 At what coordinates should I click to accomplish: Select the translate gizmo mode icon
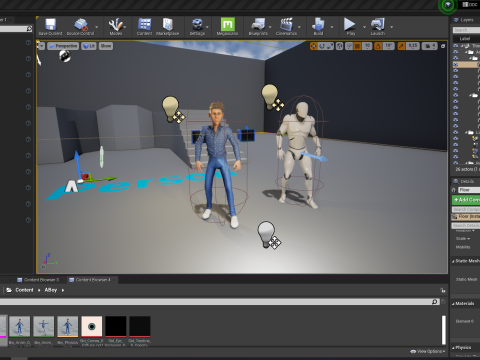pyautogui.click(x=314, y=46)
